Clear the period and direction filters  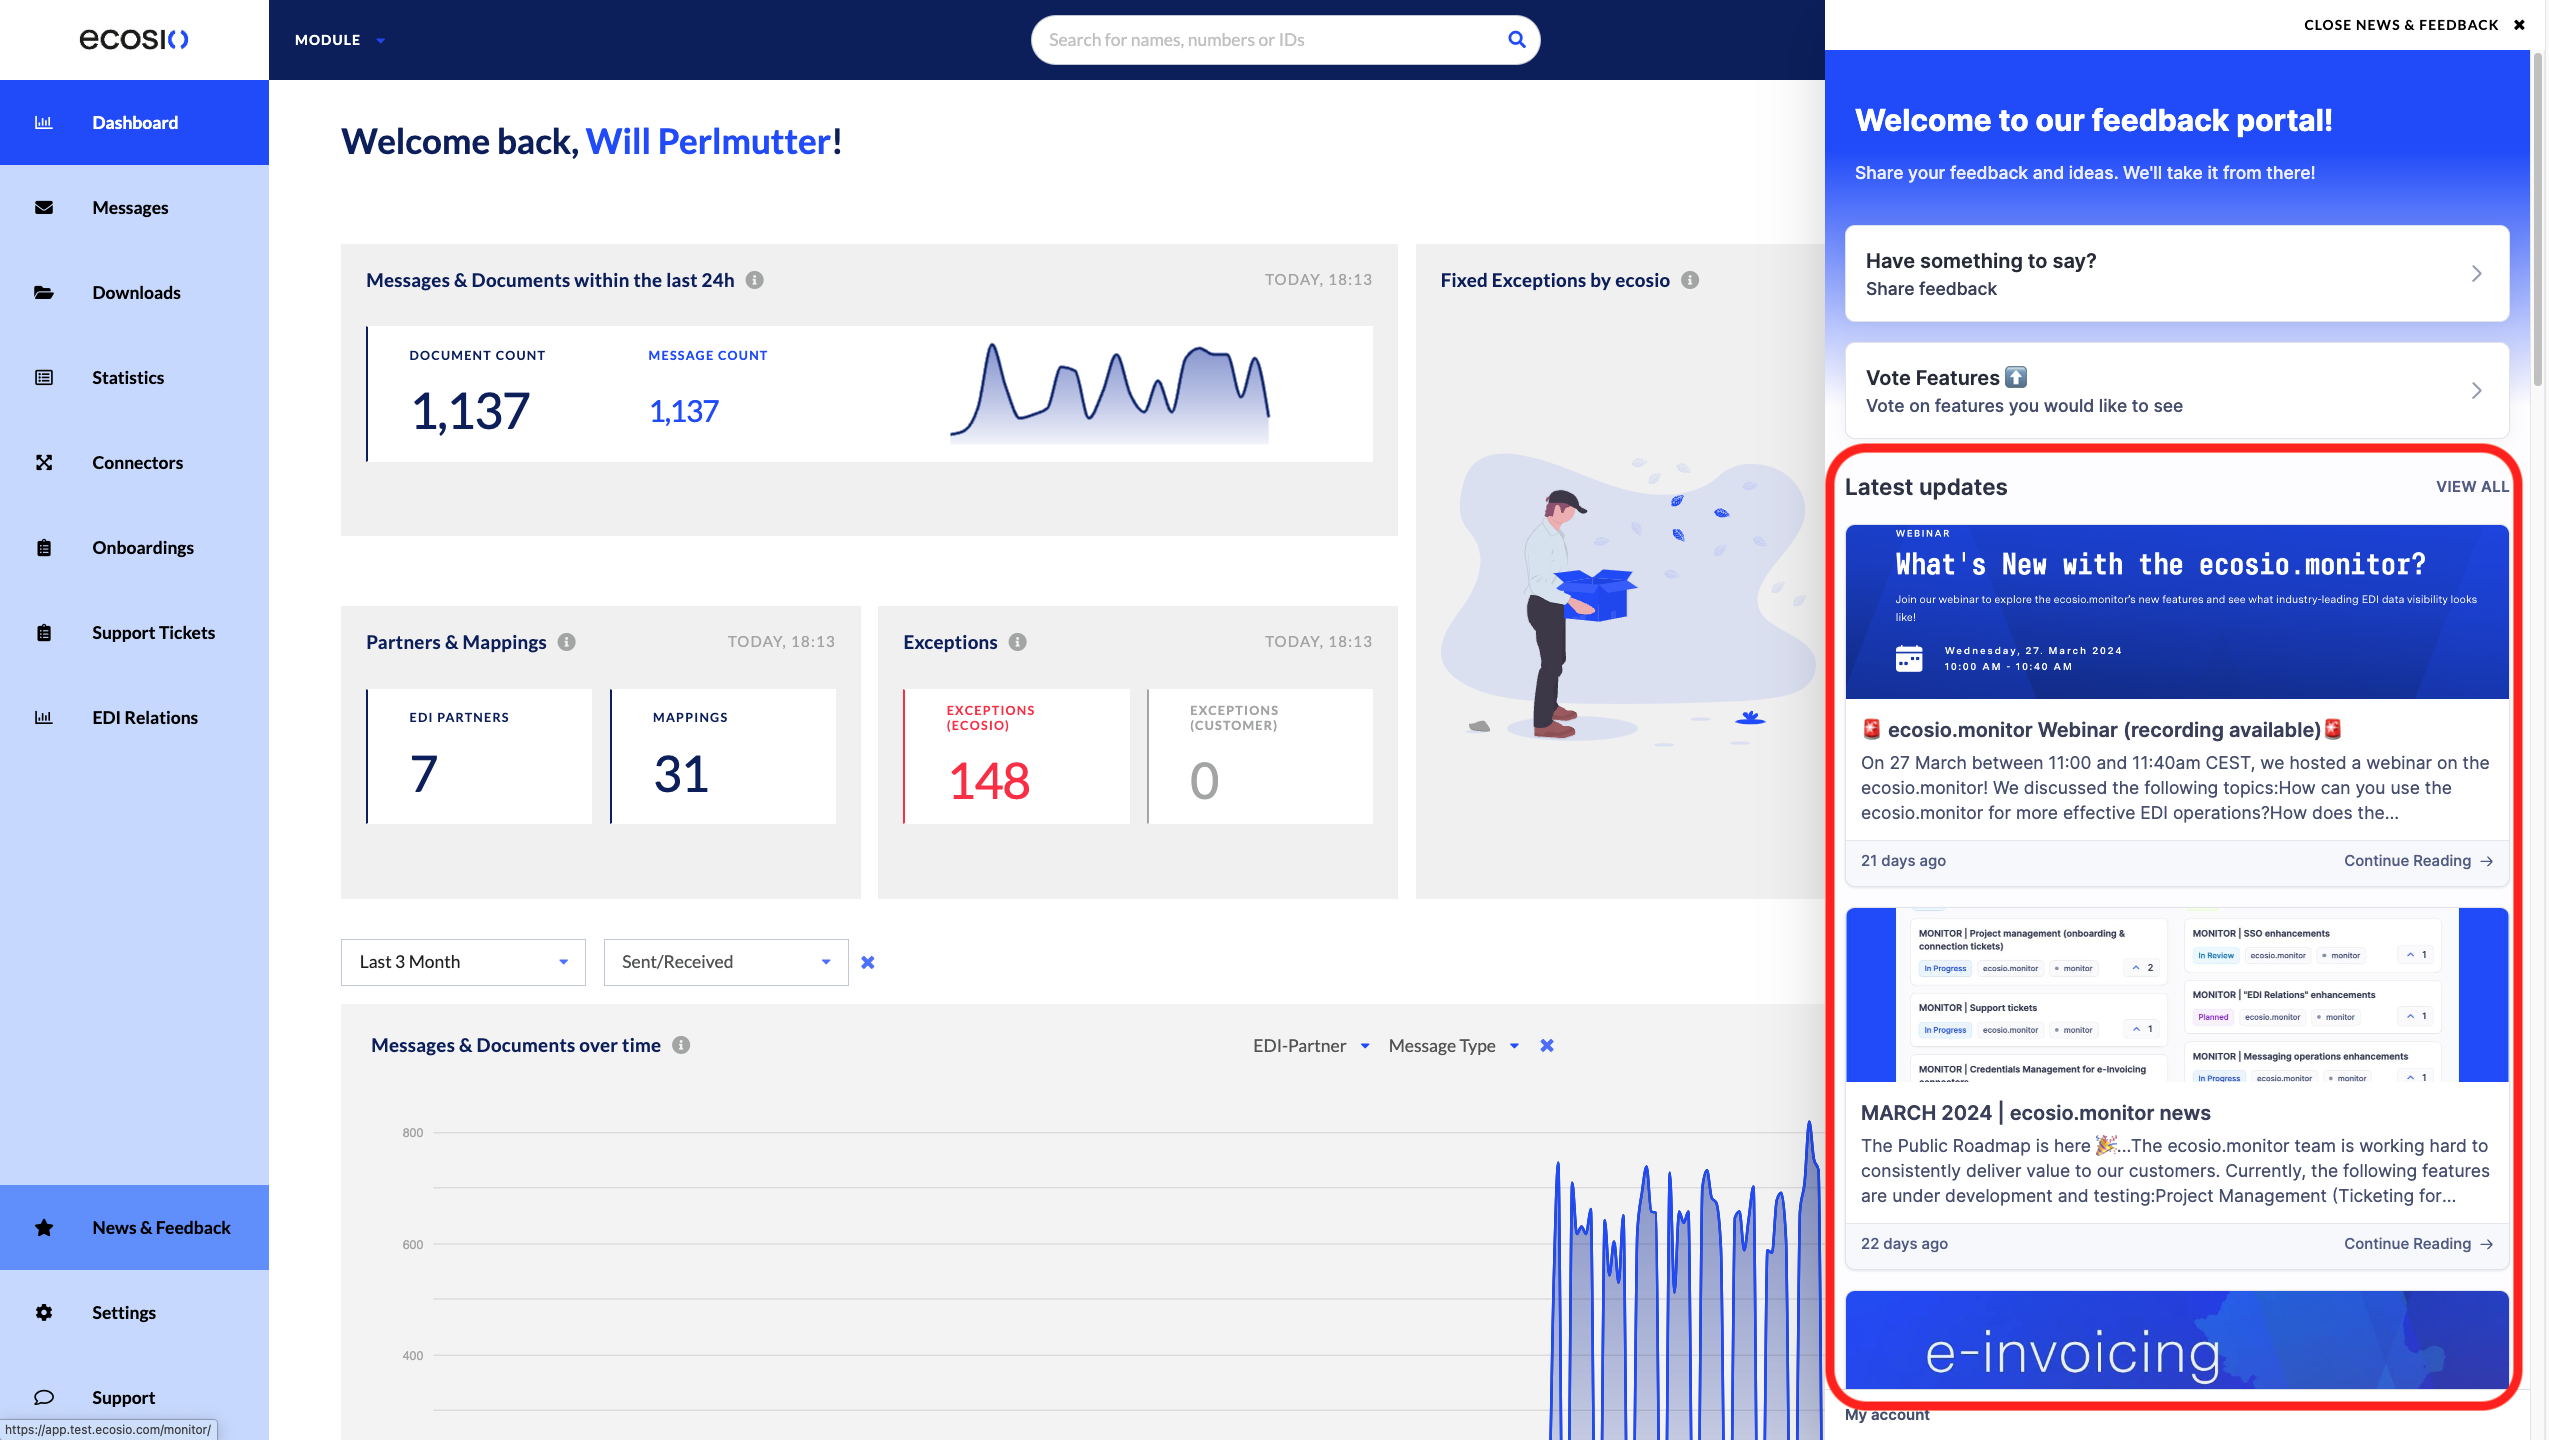[x=868, y=962]
